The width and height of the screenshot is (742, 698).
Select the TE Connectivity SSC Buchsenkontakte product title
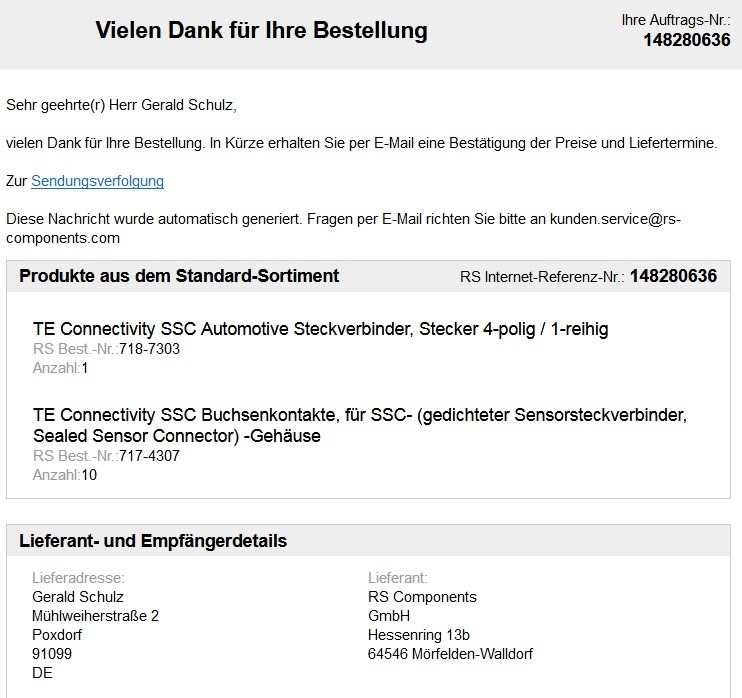(360, 425)
